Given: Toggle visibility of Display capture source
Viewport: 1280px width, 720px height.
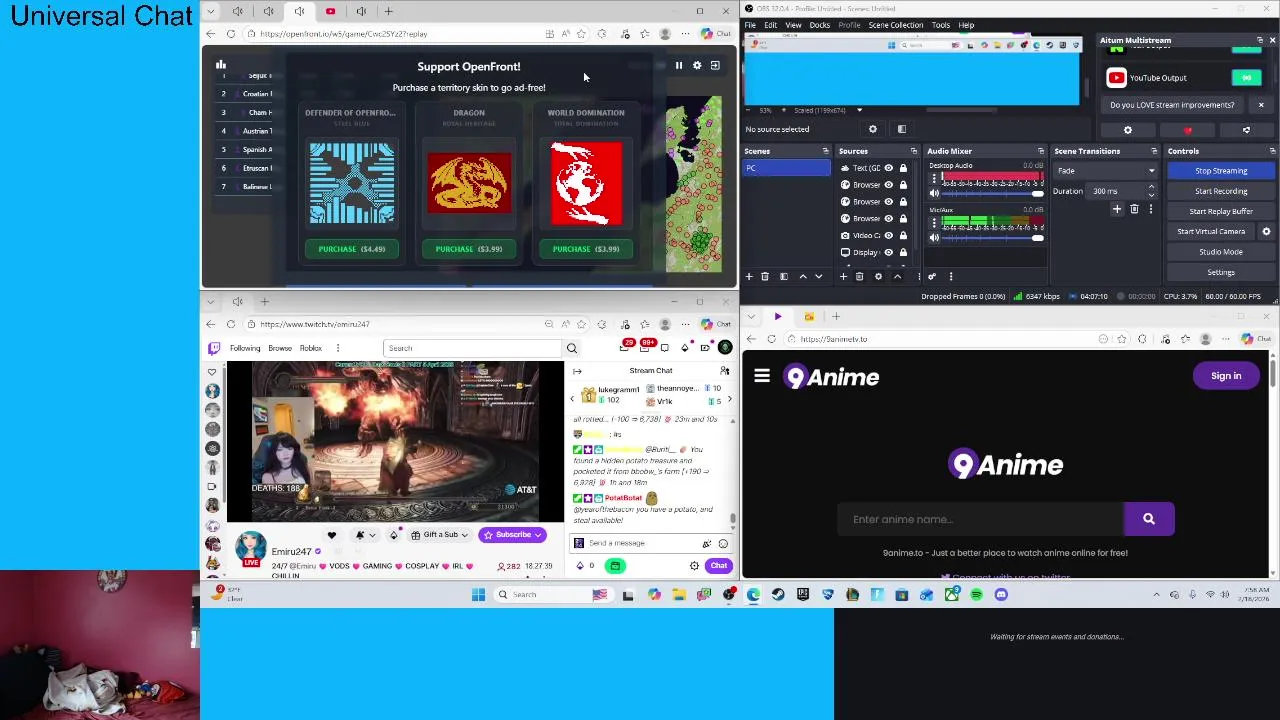Looking at the screenshot, I should pyautogui.click(x=888, y=252).
